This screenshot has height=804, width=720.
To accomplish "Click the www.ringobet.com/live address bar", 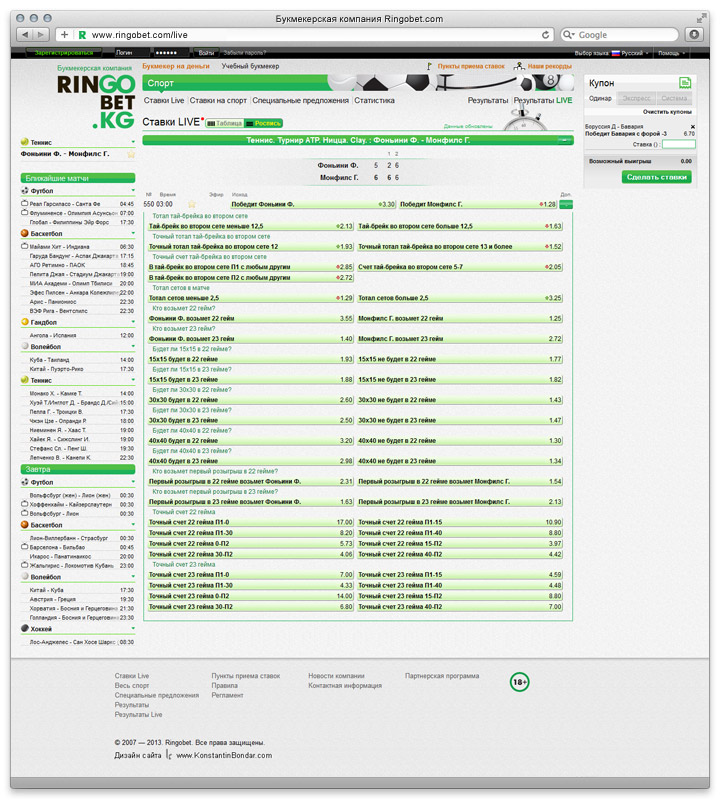I will point(305,34).
